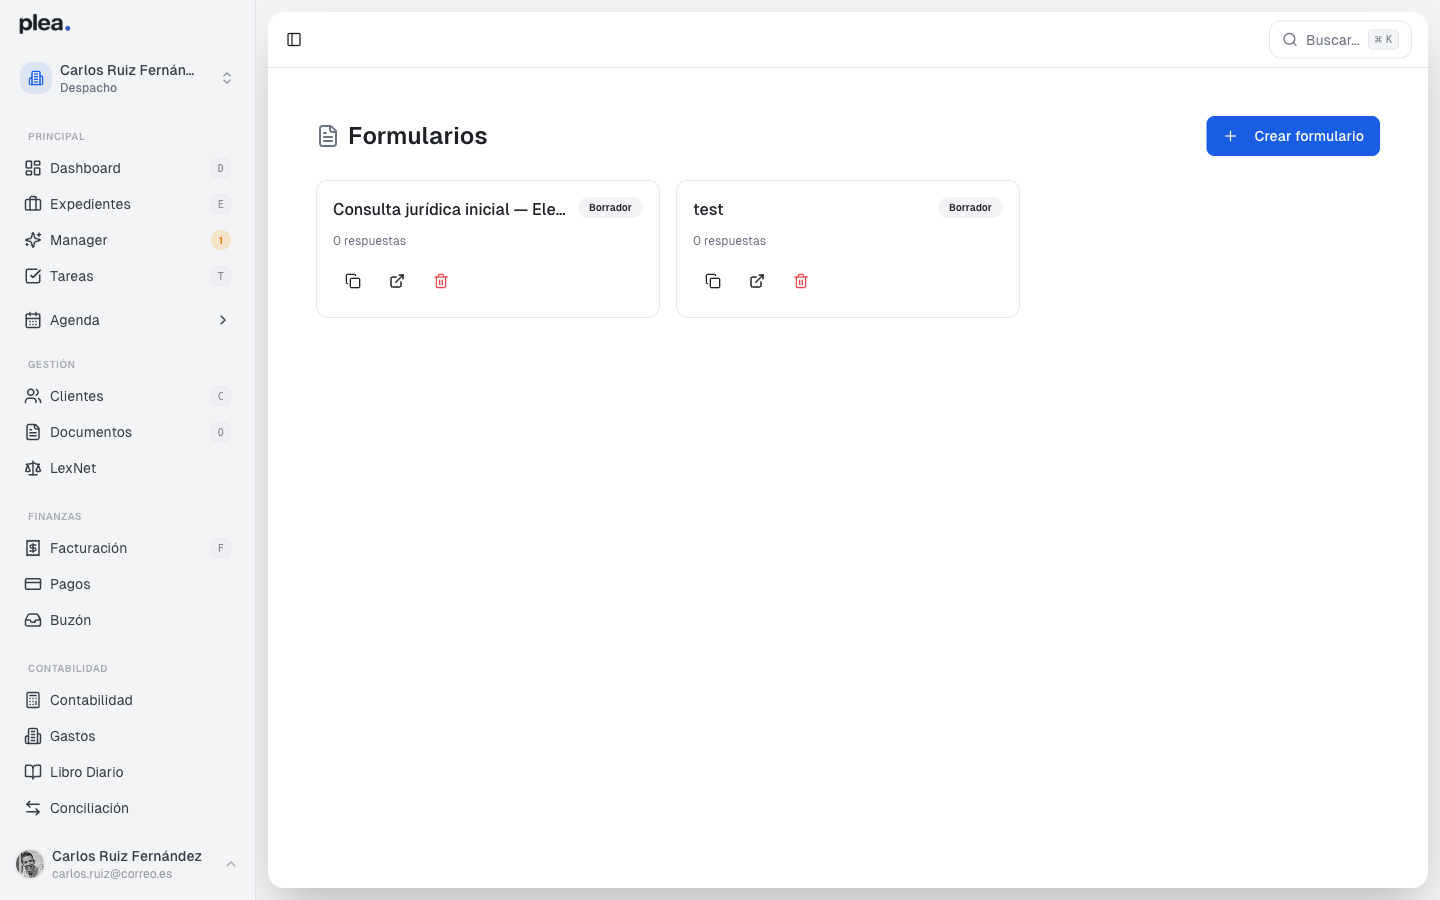The image size is (1440, 900).
Task: Open Consulta jurídica inicial in new window
Action: pyautogui.click(x=397, y=281)
